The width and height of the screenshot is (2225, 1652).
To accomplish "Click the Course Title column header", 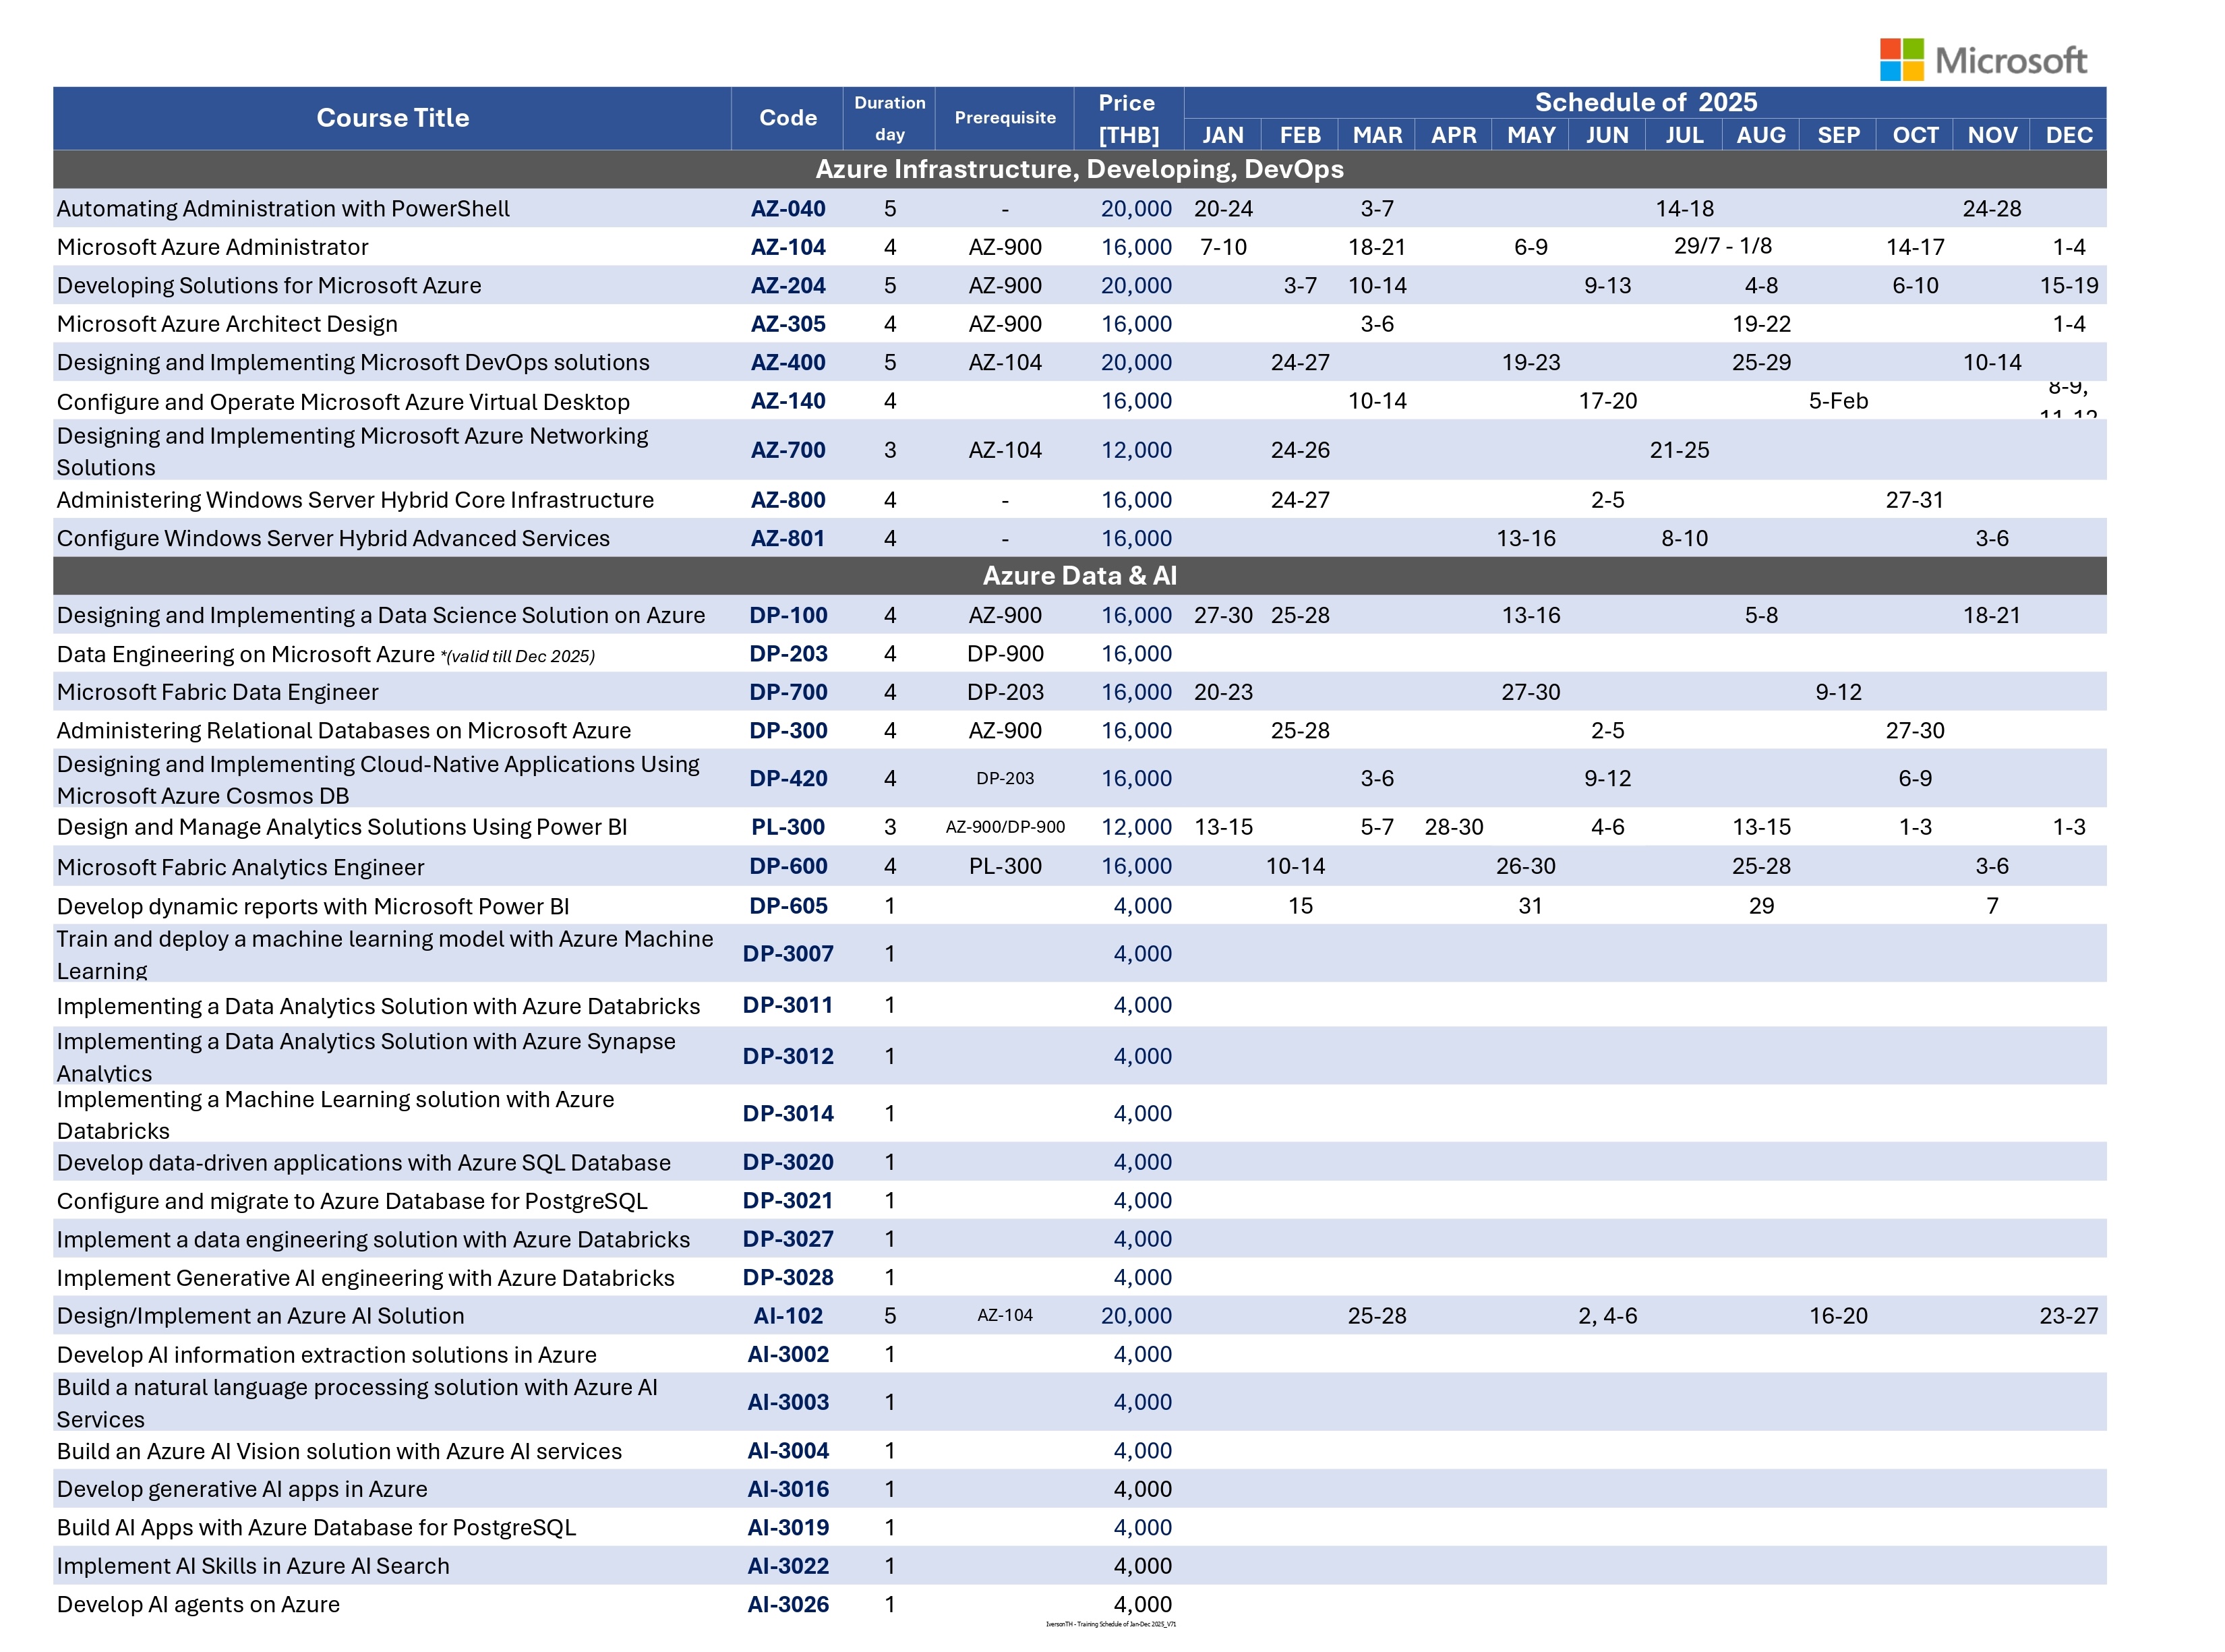I will pos(392,118).
